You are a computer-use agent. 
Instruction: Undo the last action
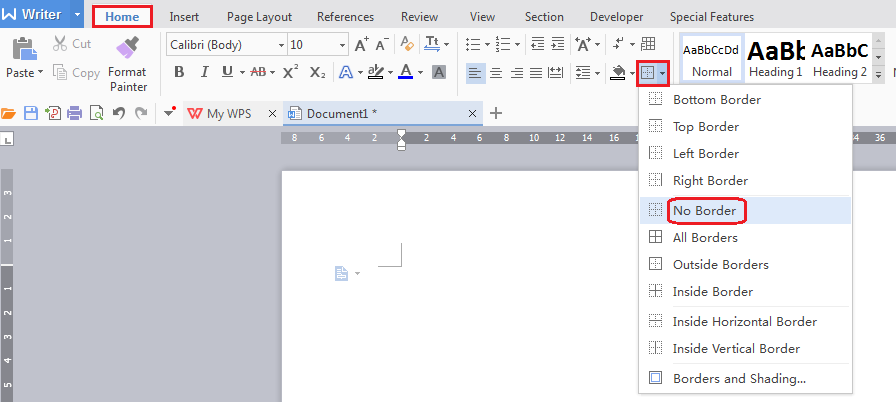[x=119, y=113]
